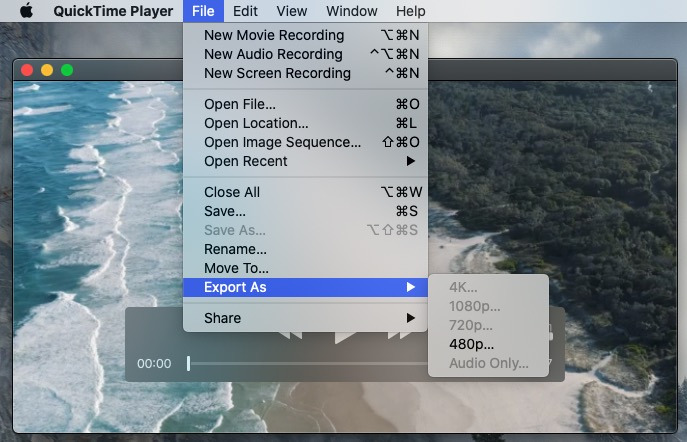Choose Close All from the menu
Image resolution: width=687 pixels, height=442 pixels.
pyautogui.click(x=305, y=192)
